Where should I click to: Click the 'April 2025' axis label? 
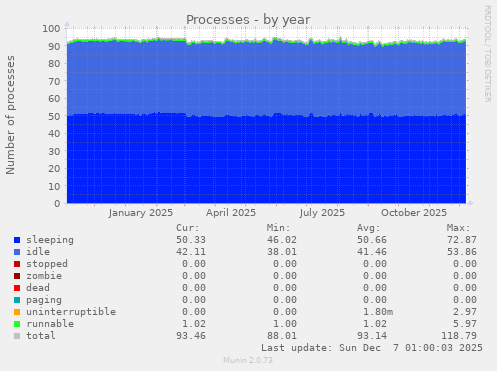[x=231, y=213]
